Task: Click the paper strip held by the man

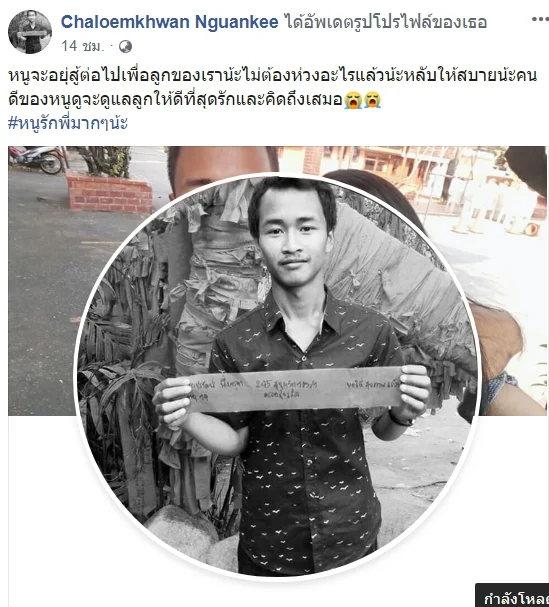Action: 295,390
